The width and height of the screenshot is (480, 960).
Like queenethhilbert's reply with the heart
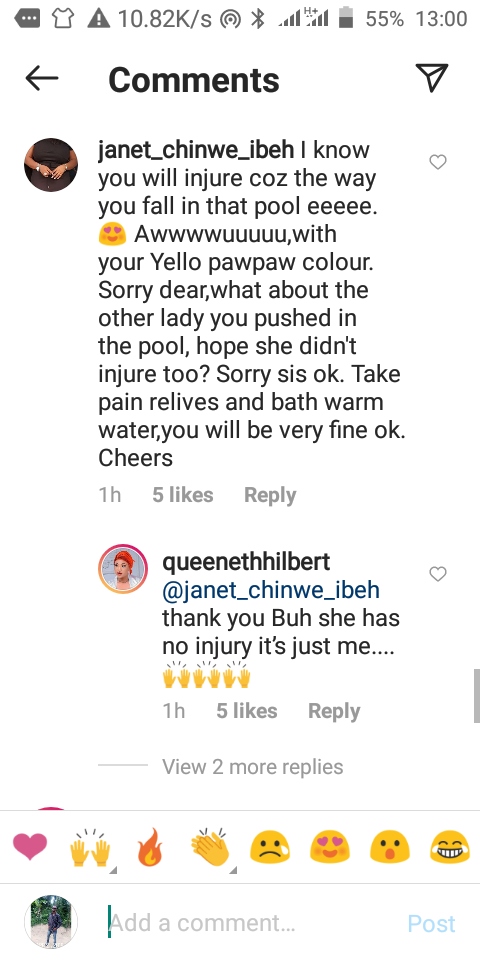point(438,574)
